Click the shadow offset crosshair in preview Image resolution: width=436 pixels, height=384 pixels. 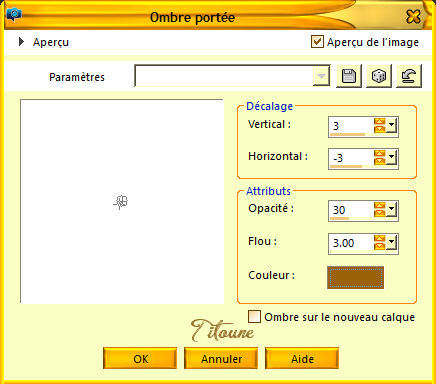(121, 202)
